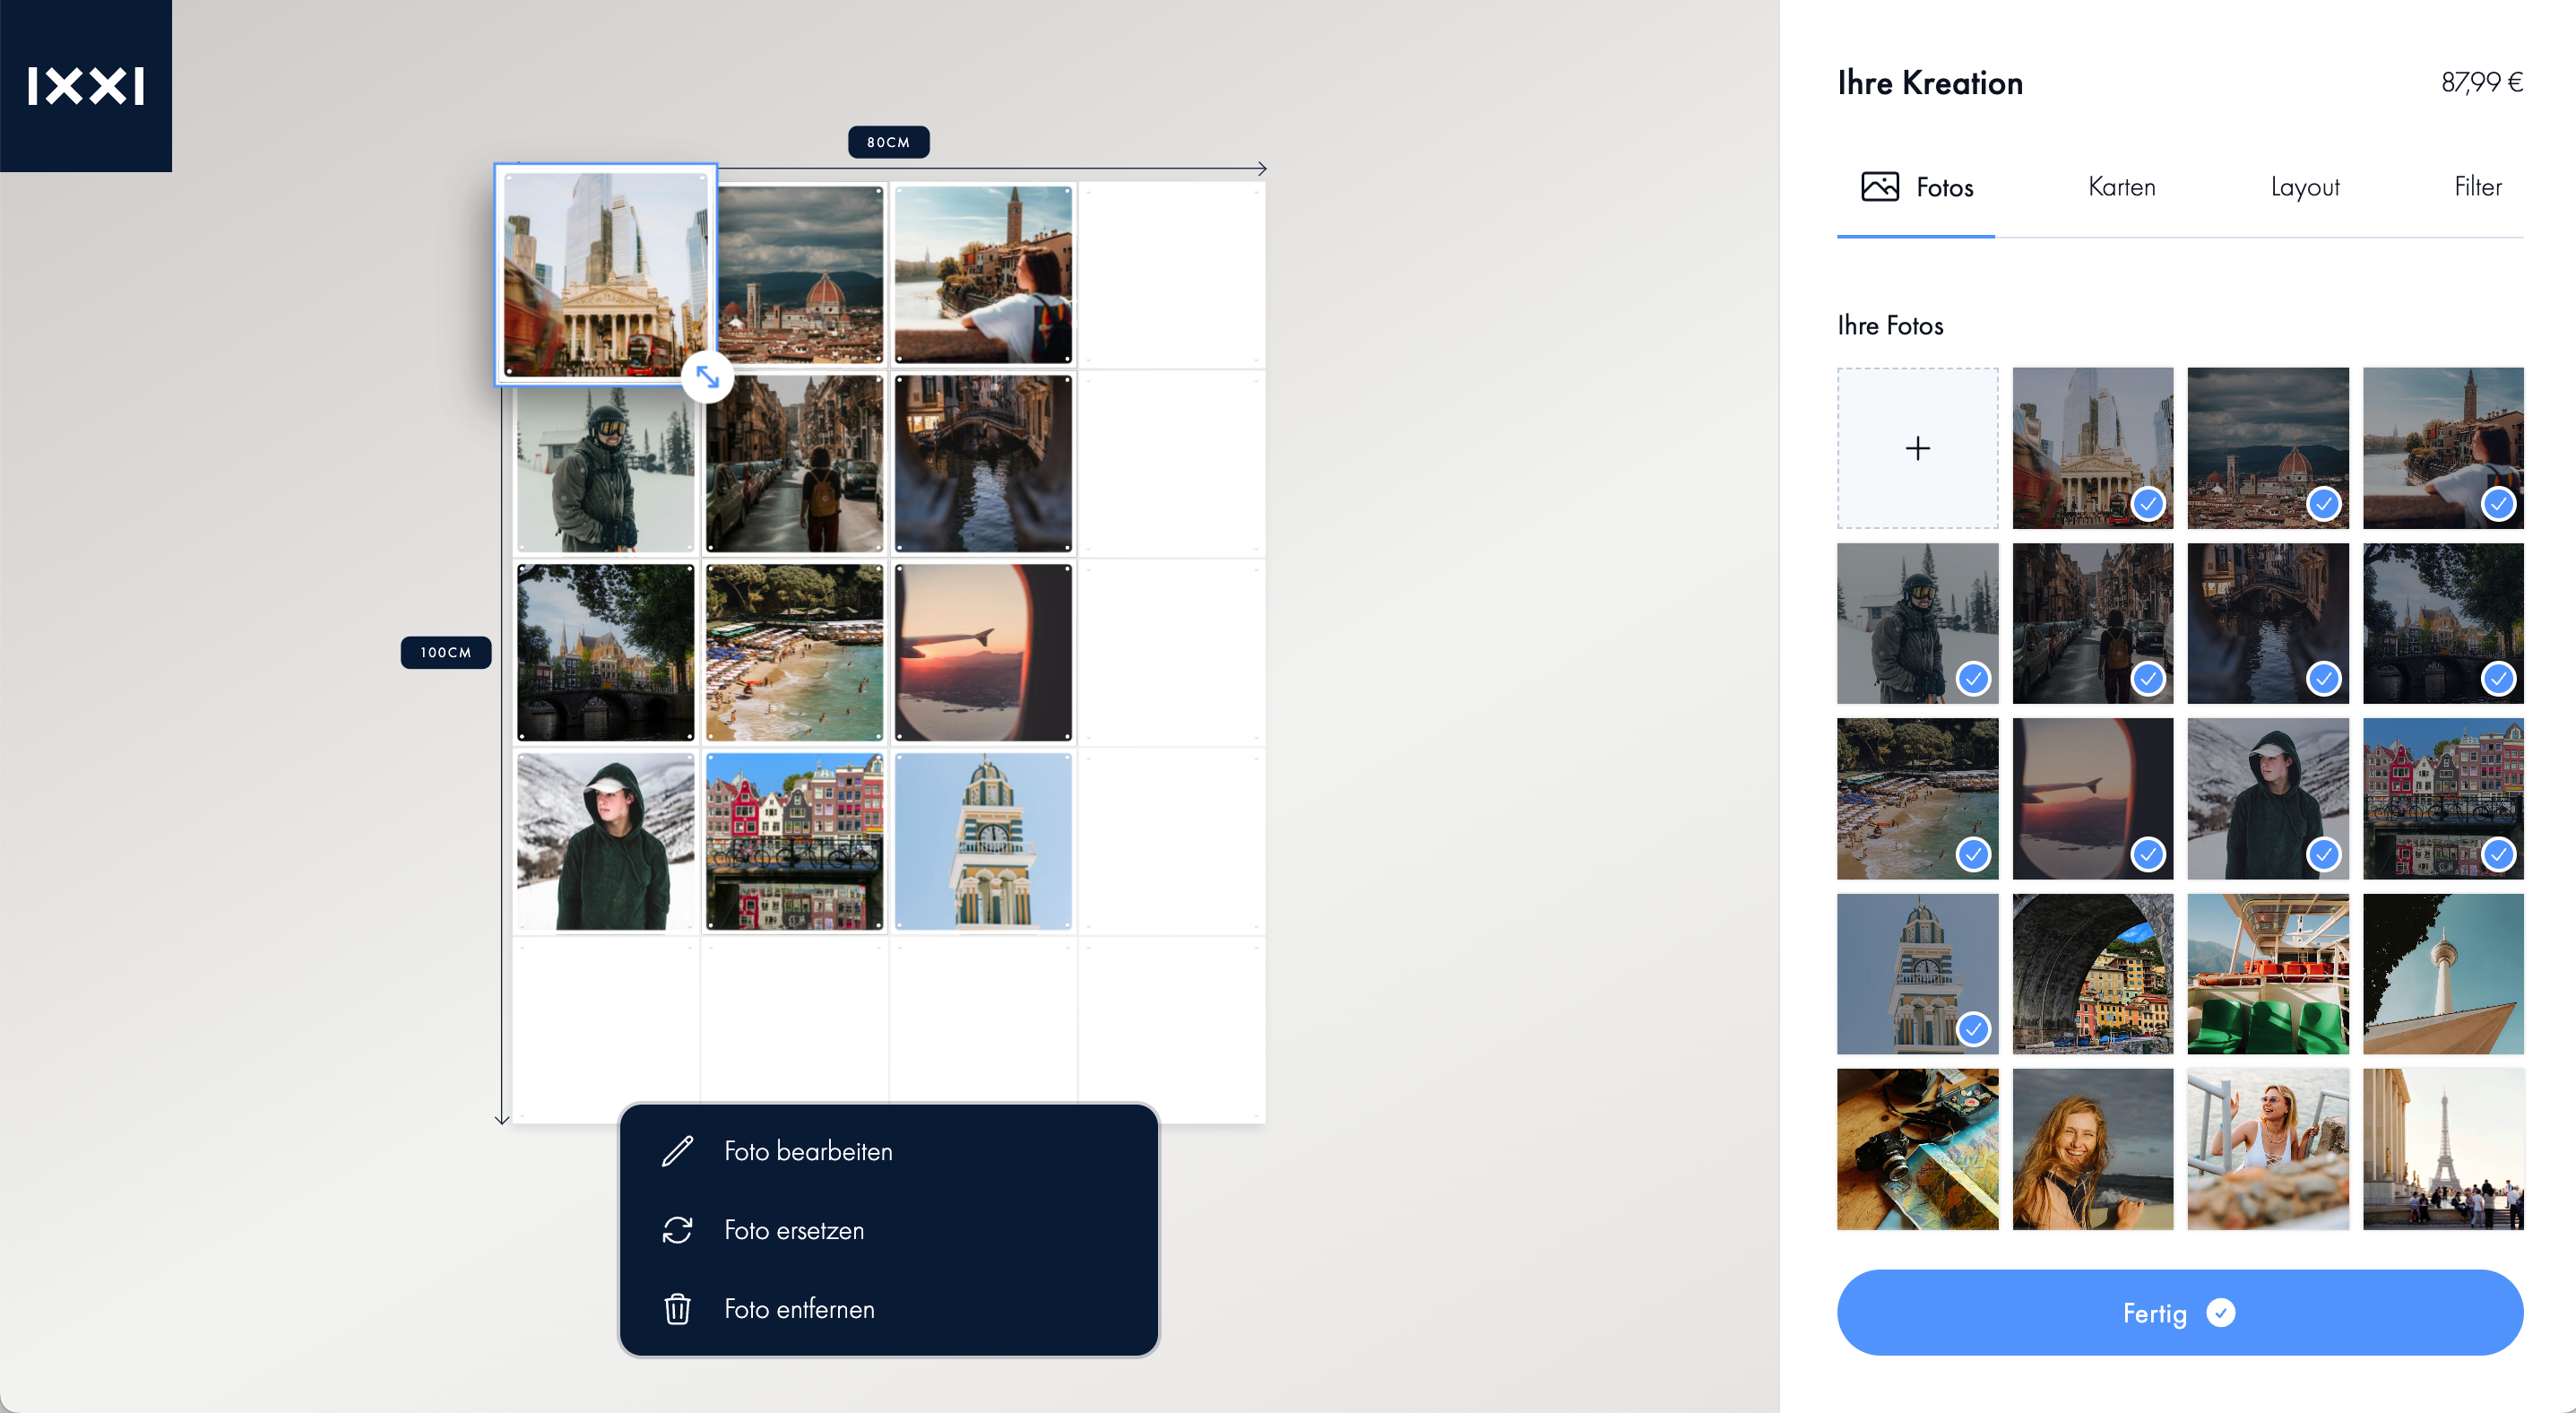Image resolution: width=2576 pixels, height=1413 pixels.
Task: Click the resize arrow handle on selected photo
Action: coord(707,377)
